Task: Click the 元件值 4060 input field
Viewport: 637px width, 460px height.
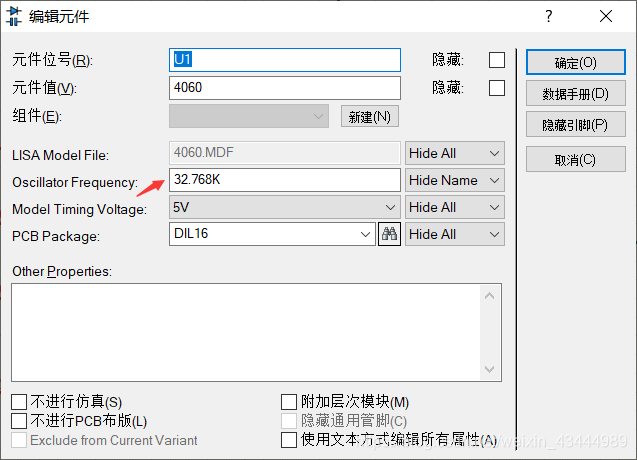Action: 285,88
